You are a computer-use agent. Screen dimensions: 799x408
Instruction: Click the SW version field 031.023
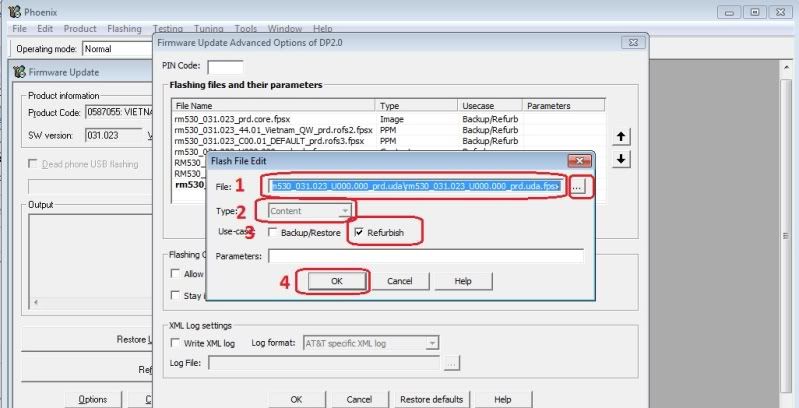(114, 135)
